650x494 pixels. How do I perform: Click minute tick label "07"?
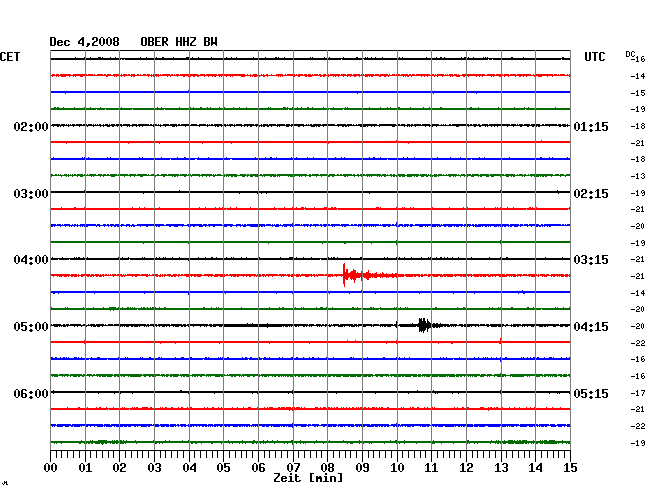pyautogui.click(x=293, y=468)
